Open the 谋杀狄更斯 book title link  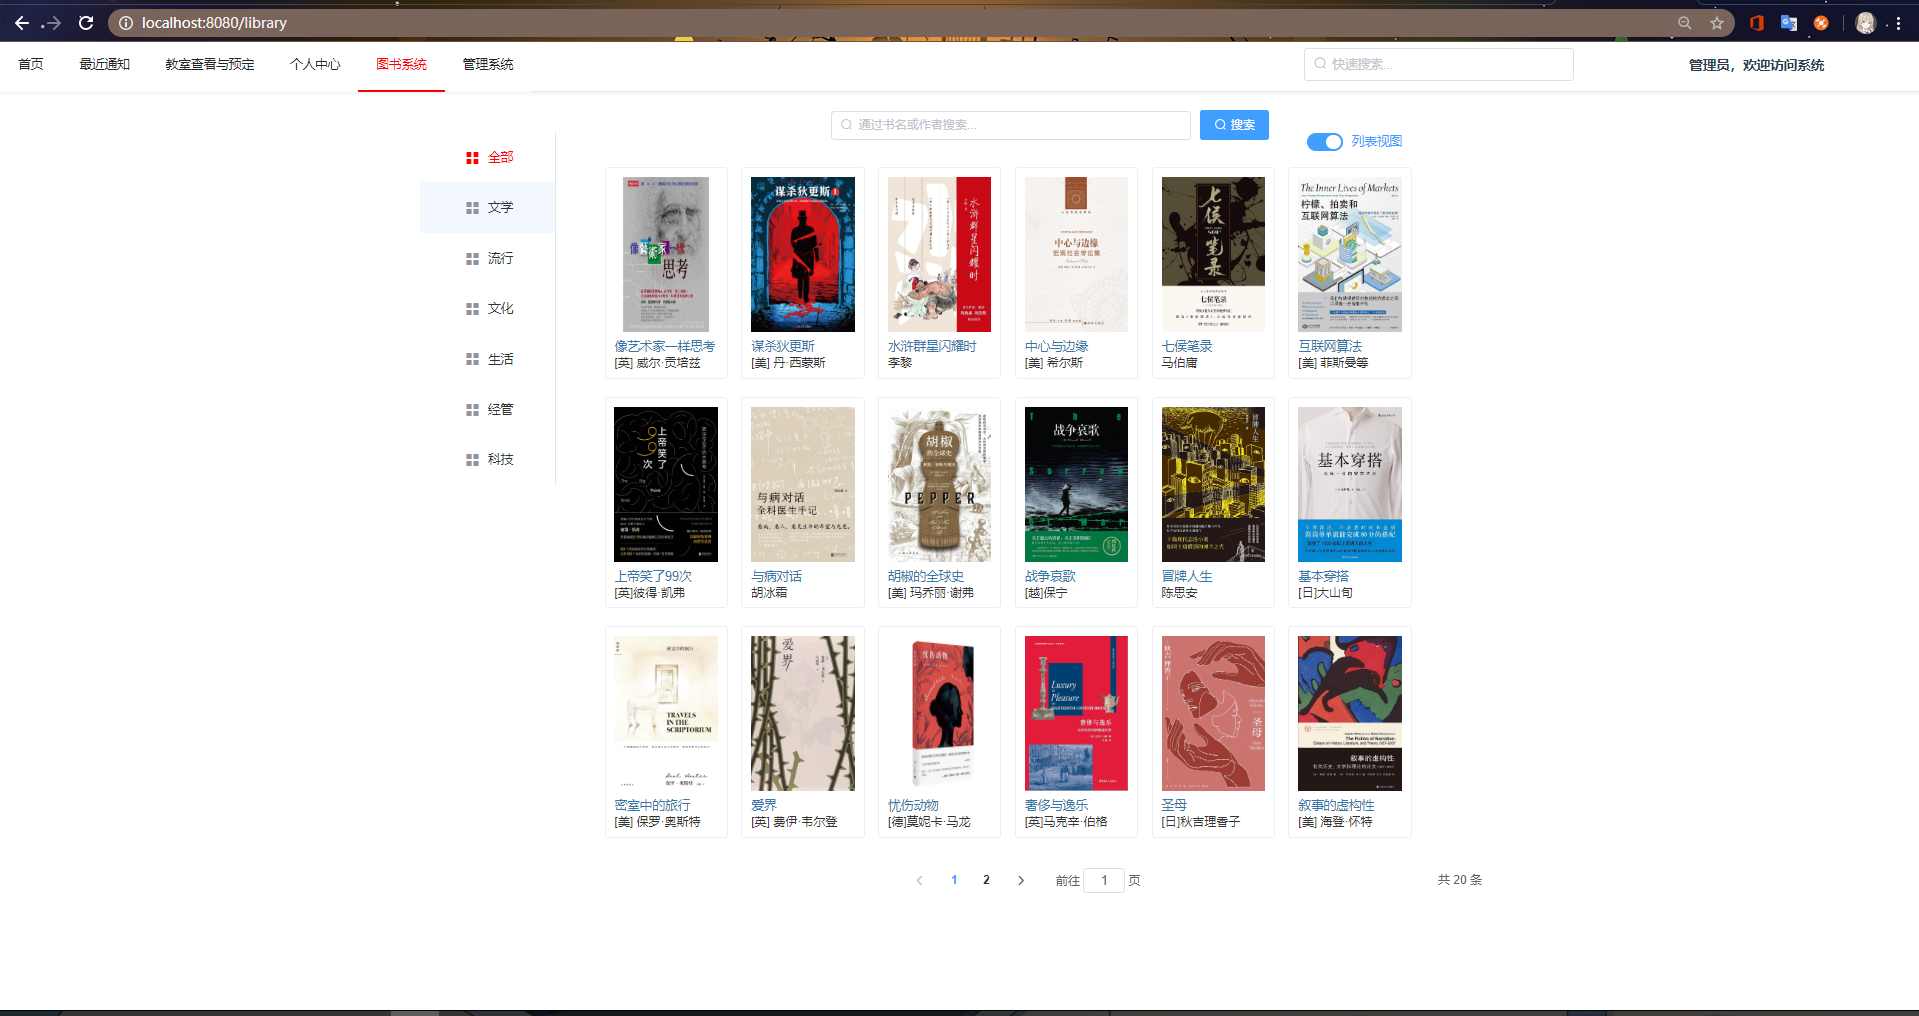tap(783, 346)
